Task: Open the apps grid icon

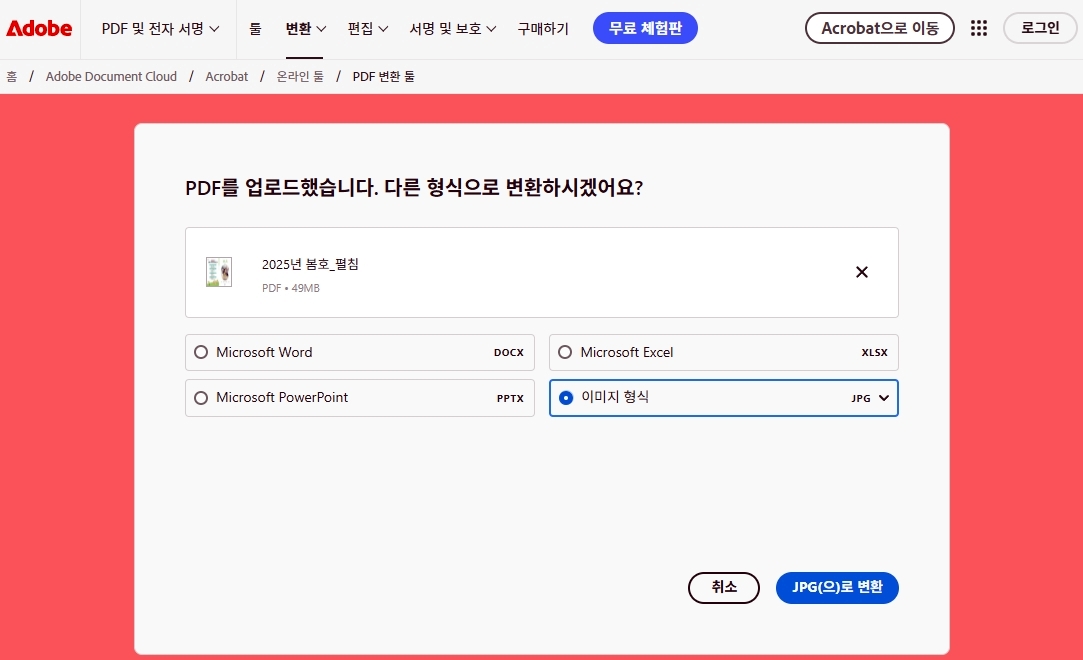Action: click(x=979, y=28)
